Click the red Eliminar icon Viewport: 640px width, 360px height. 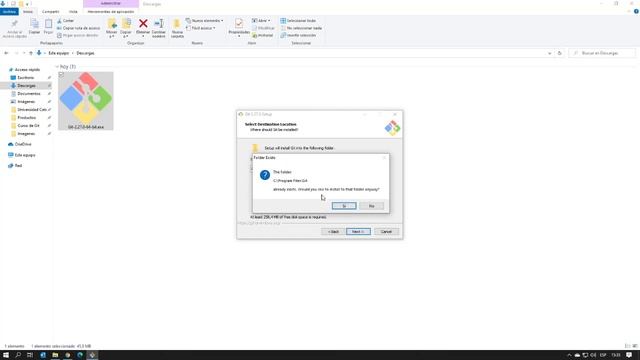click(143, 28)
